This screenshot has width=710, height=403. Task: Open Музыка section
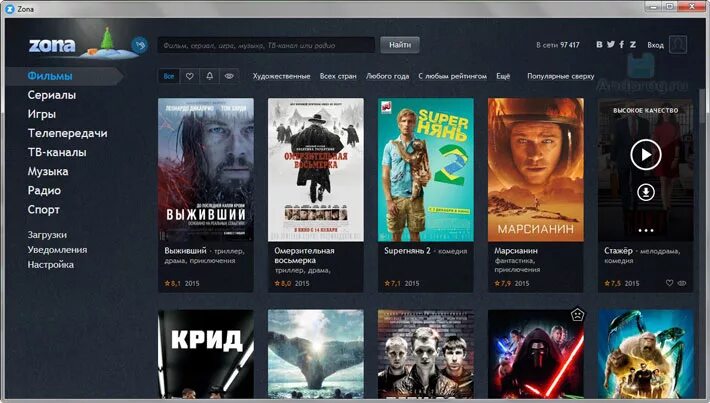48,172
